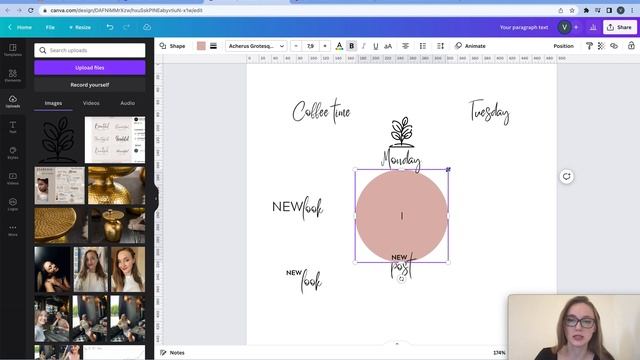The width and height of the screenshot is (640, 360).
Task: Toggle italic formatting
Action: [x=364, y=46]
